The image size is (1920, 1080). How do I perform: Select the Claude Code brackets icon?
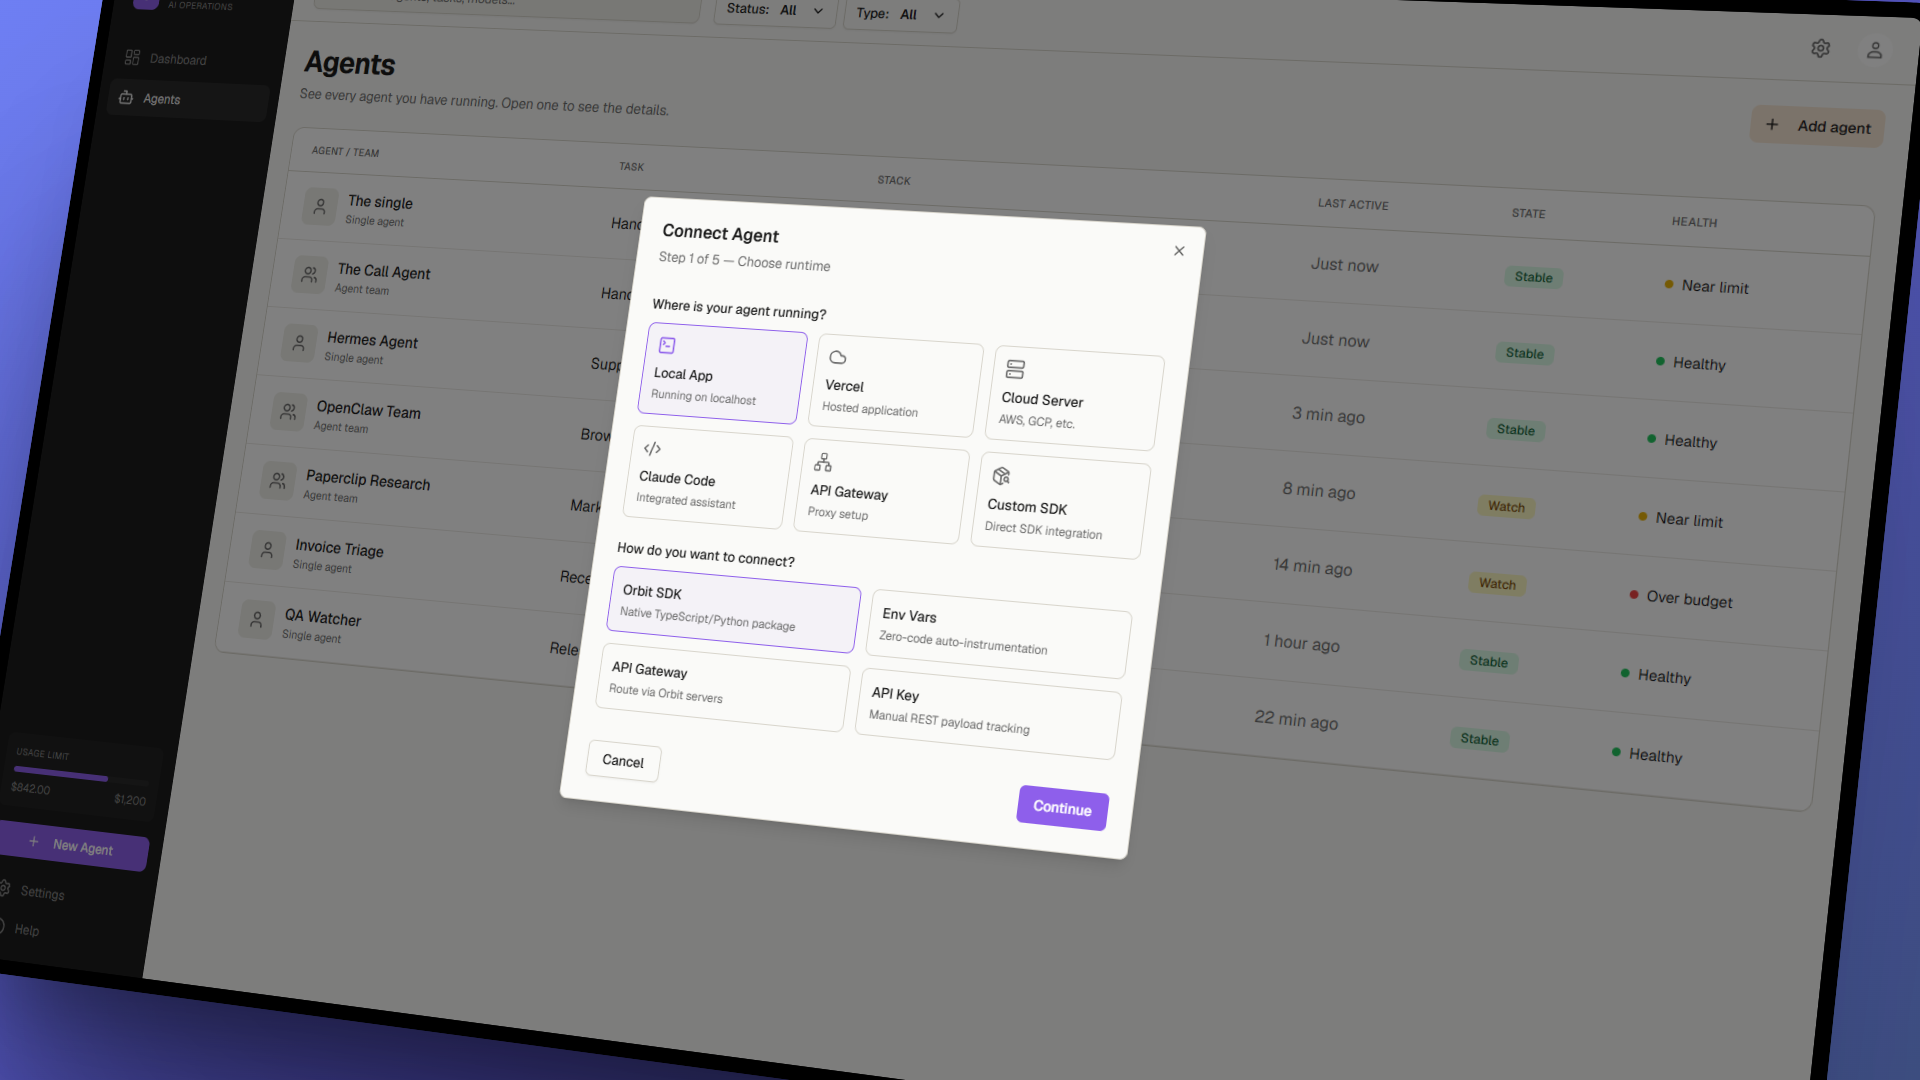tap(652, 448)
